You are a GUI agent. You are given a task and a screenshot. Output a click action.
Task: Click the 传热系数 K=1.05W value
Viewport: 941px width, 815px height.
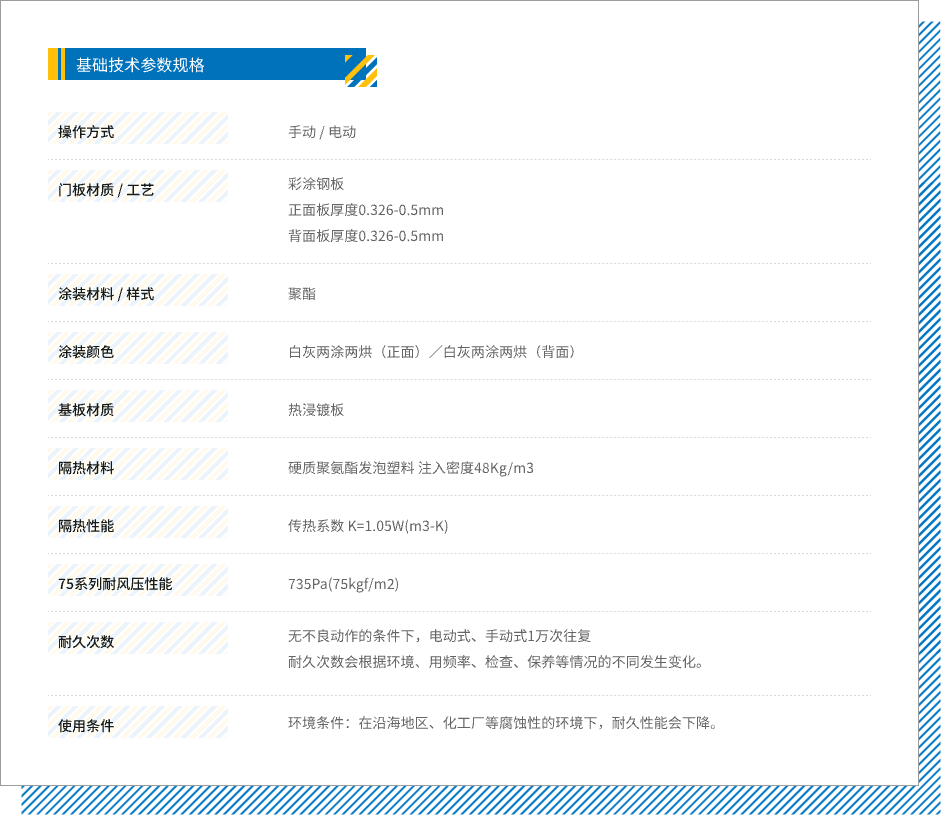(368, 526)
